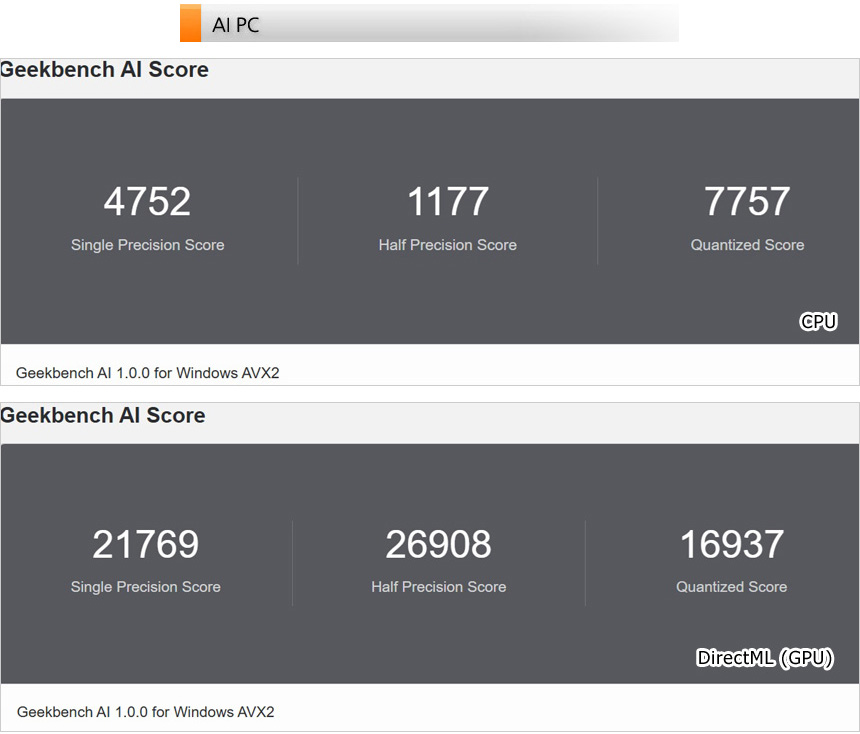
Task: Click the CPU overlay label
Action: click(818, 321)
